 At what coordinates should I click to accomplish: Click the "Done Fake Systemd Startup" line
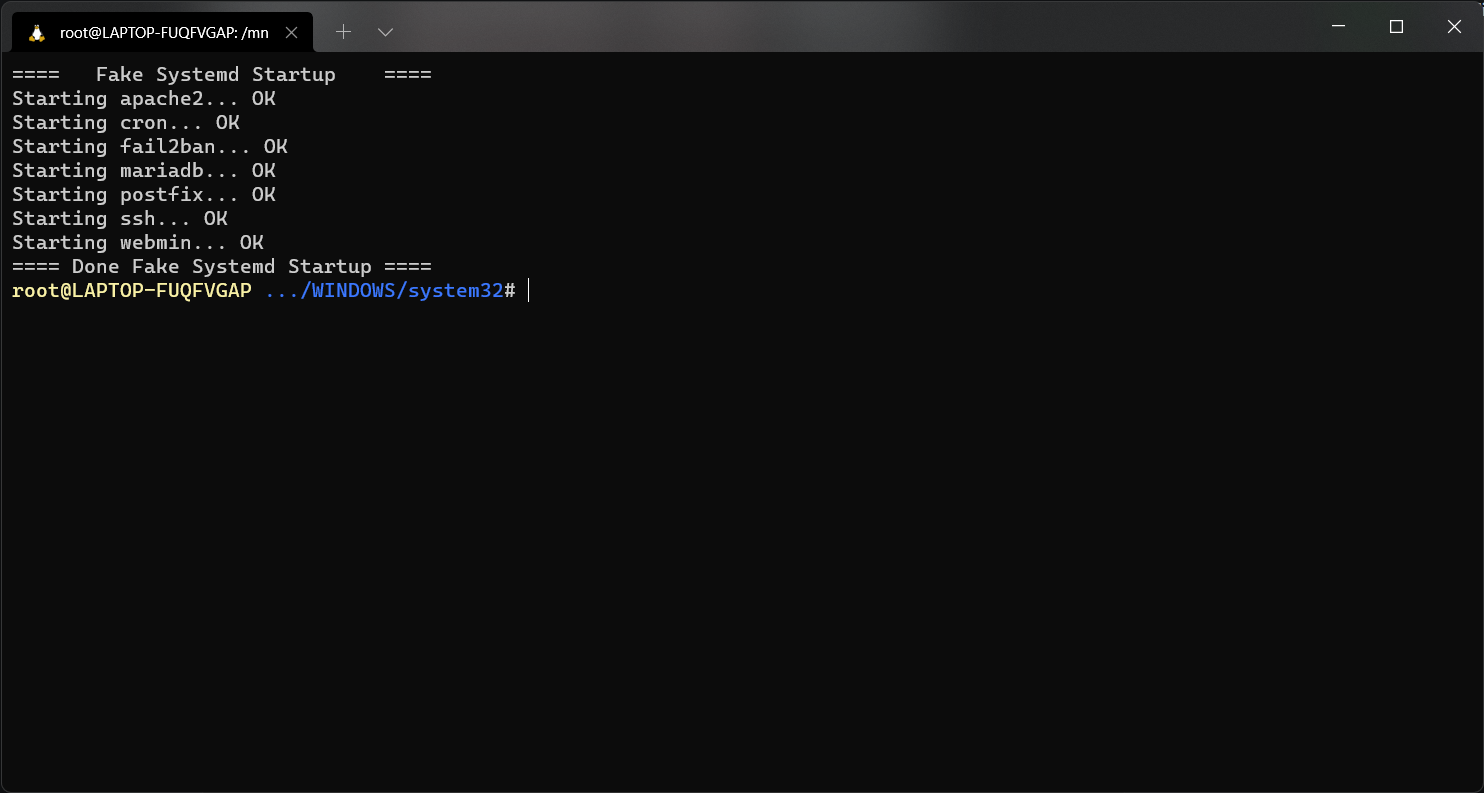pyautogui.click(x=221, y=267)
